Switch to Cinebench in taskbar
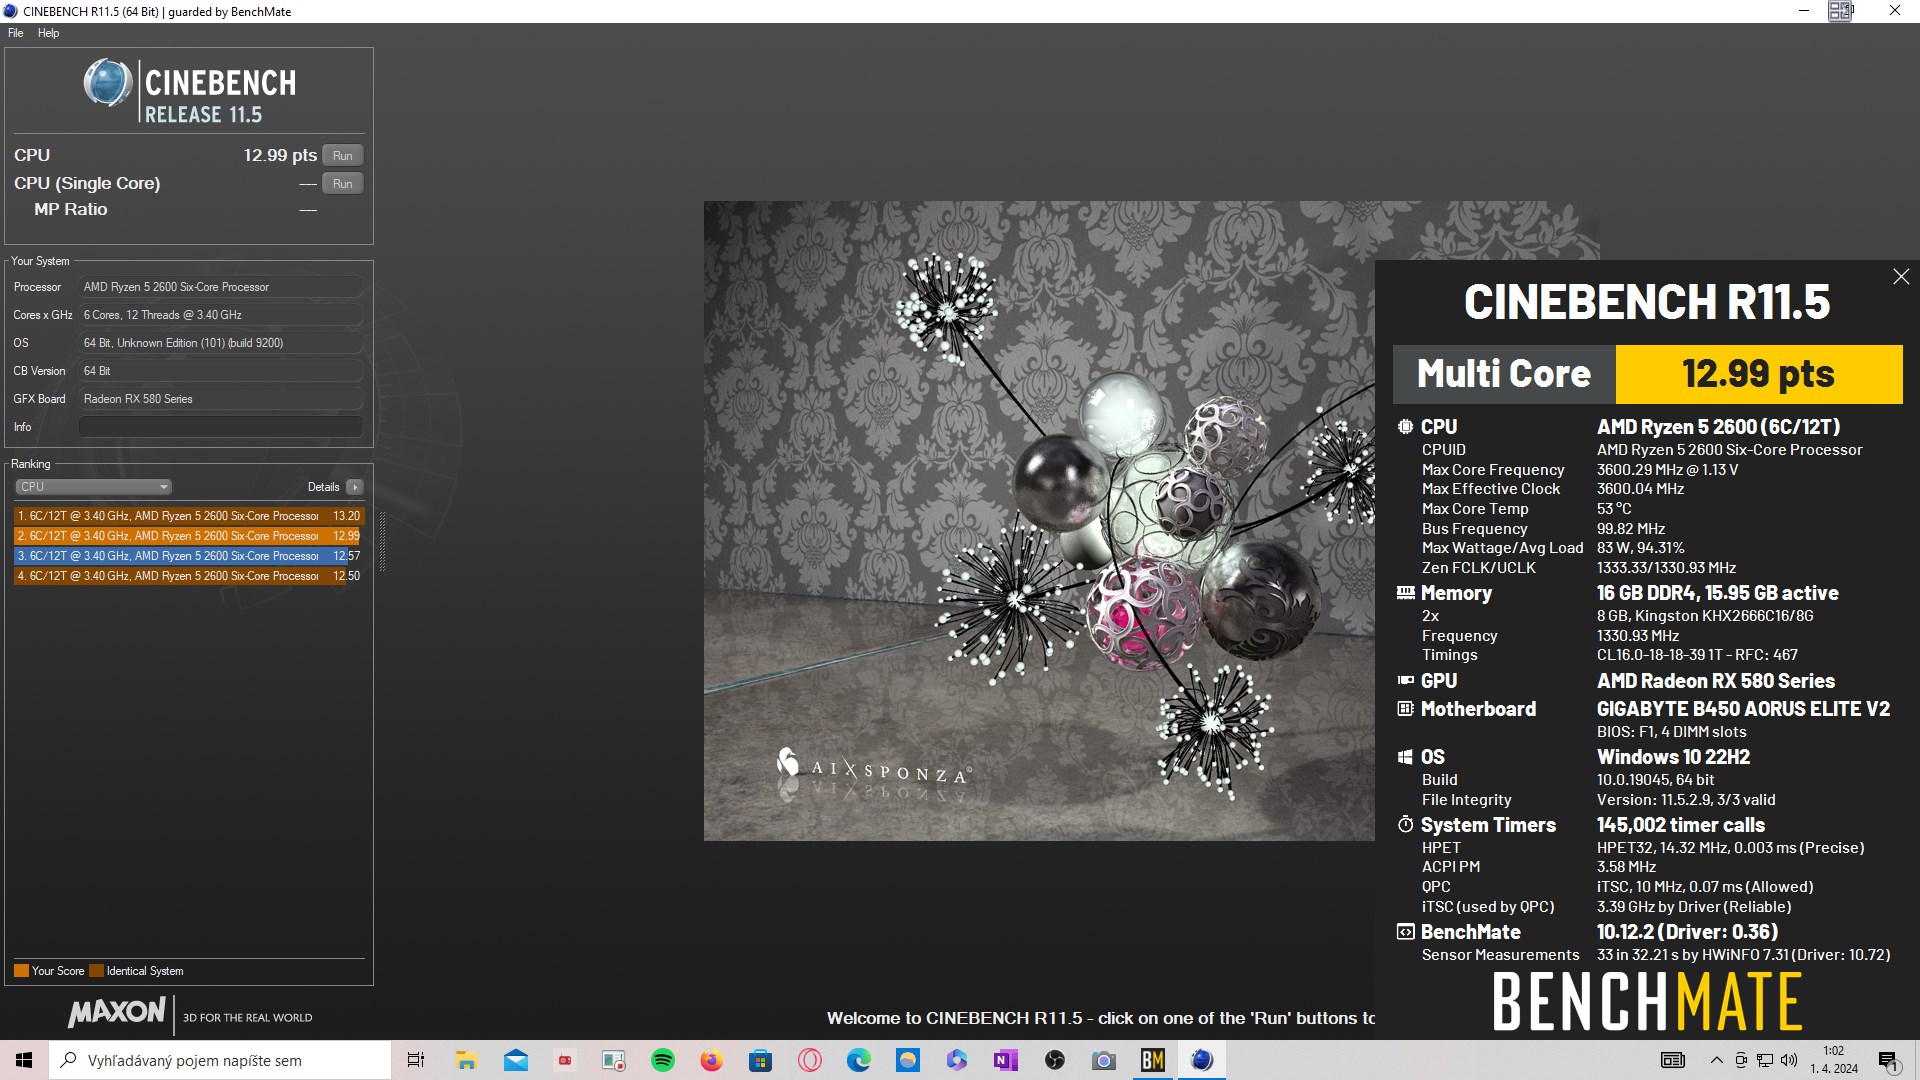 pos(1202,1060)
